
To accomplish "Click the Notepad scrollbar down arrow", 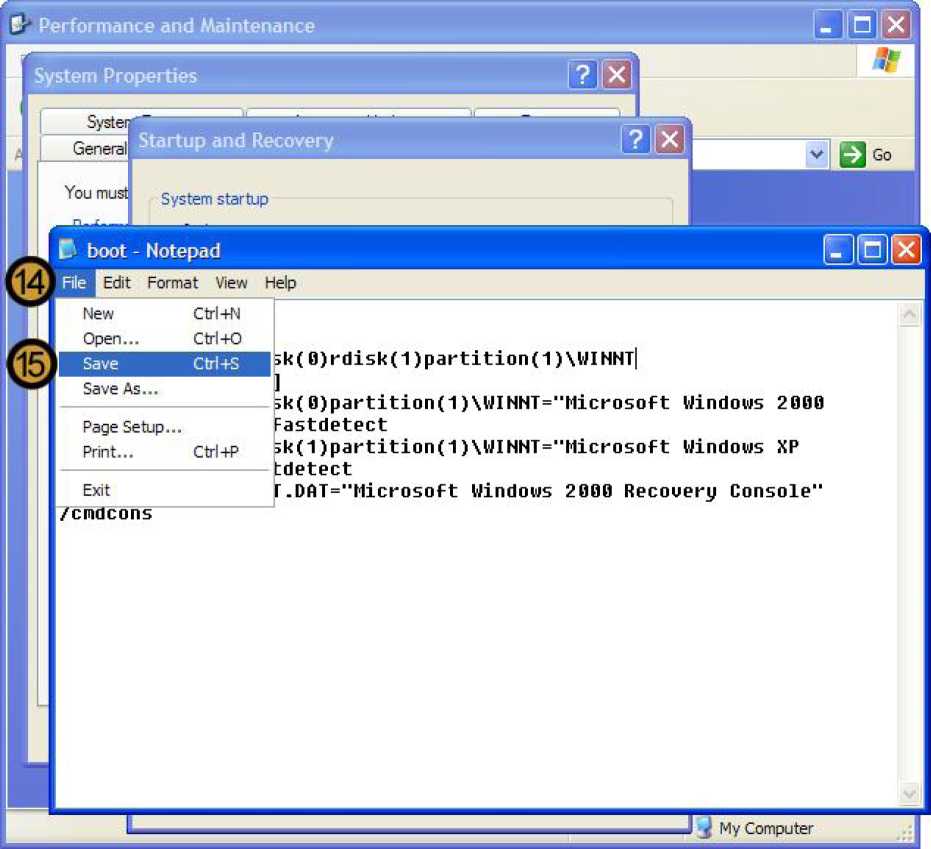I will [909, 794].
